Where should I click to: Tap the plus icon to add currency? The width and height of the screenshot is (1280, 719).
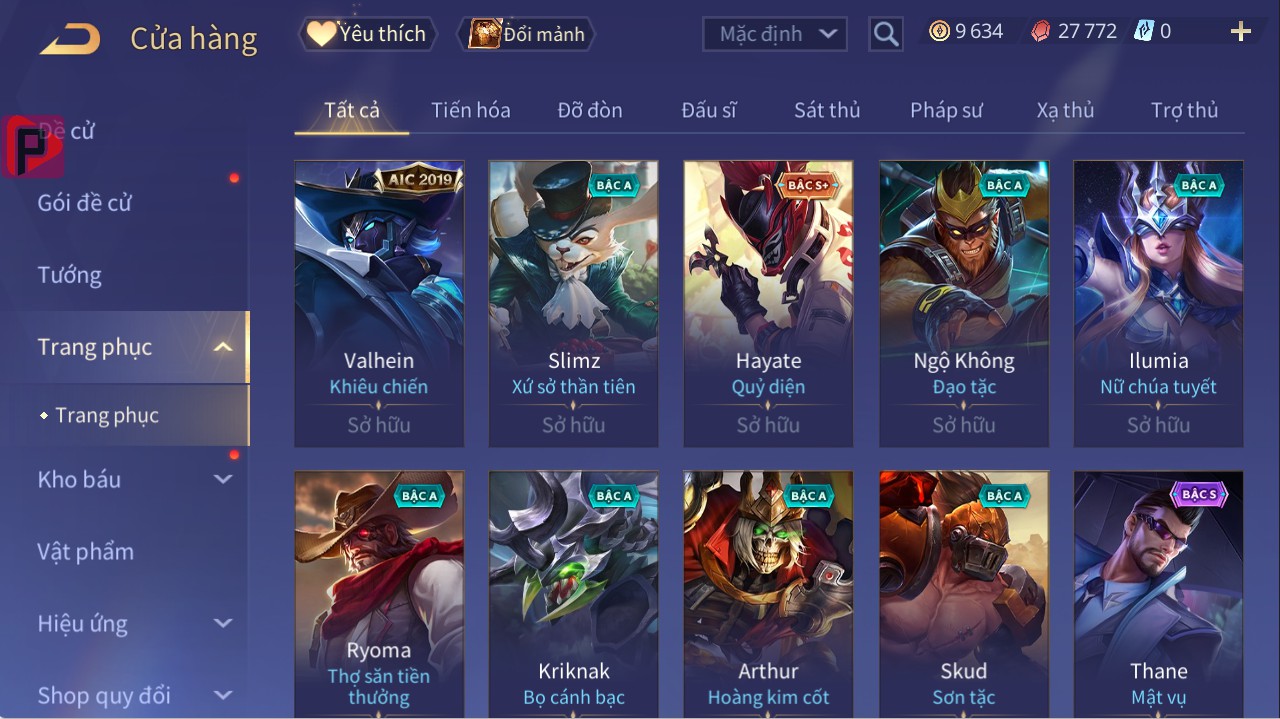coord(1241,32)
